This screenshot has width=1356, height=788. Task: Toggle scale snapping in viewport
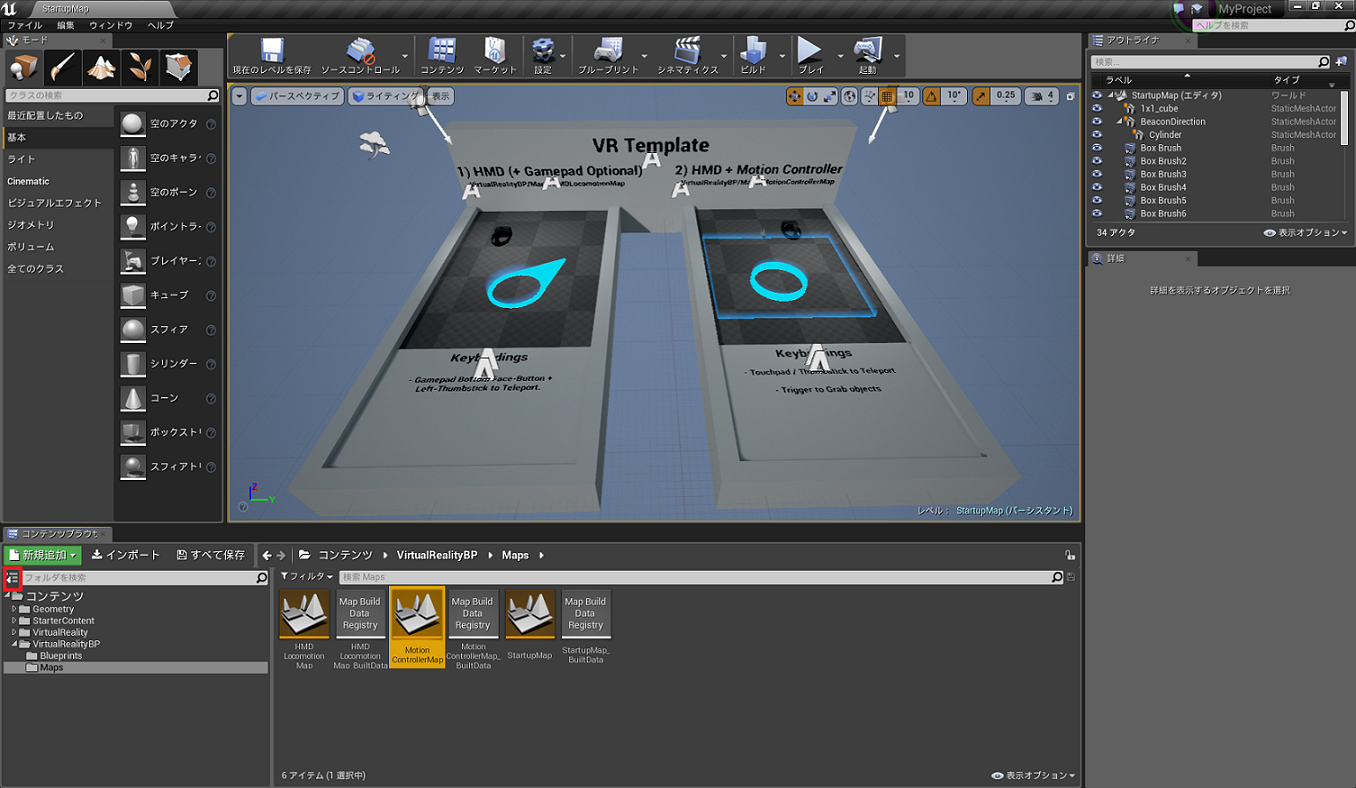coord(980,96)
